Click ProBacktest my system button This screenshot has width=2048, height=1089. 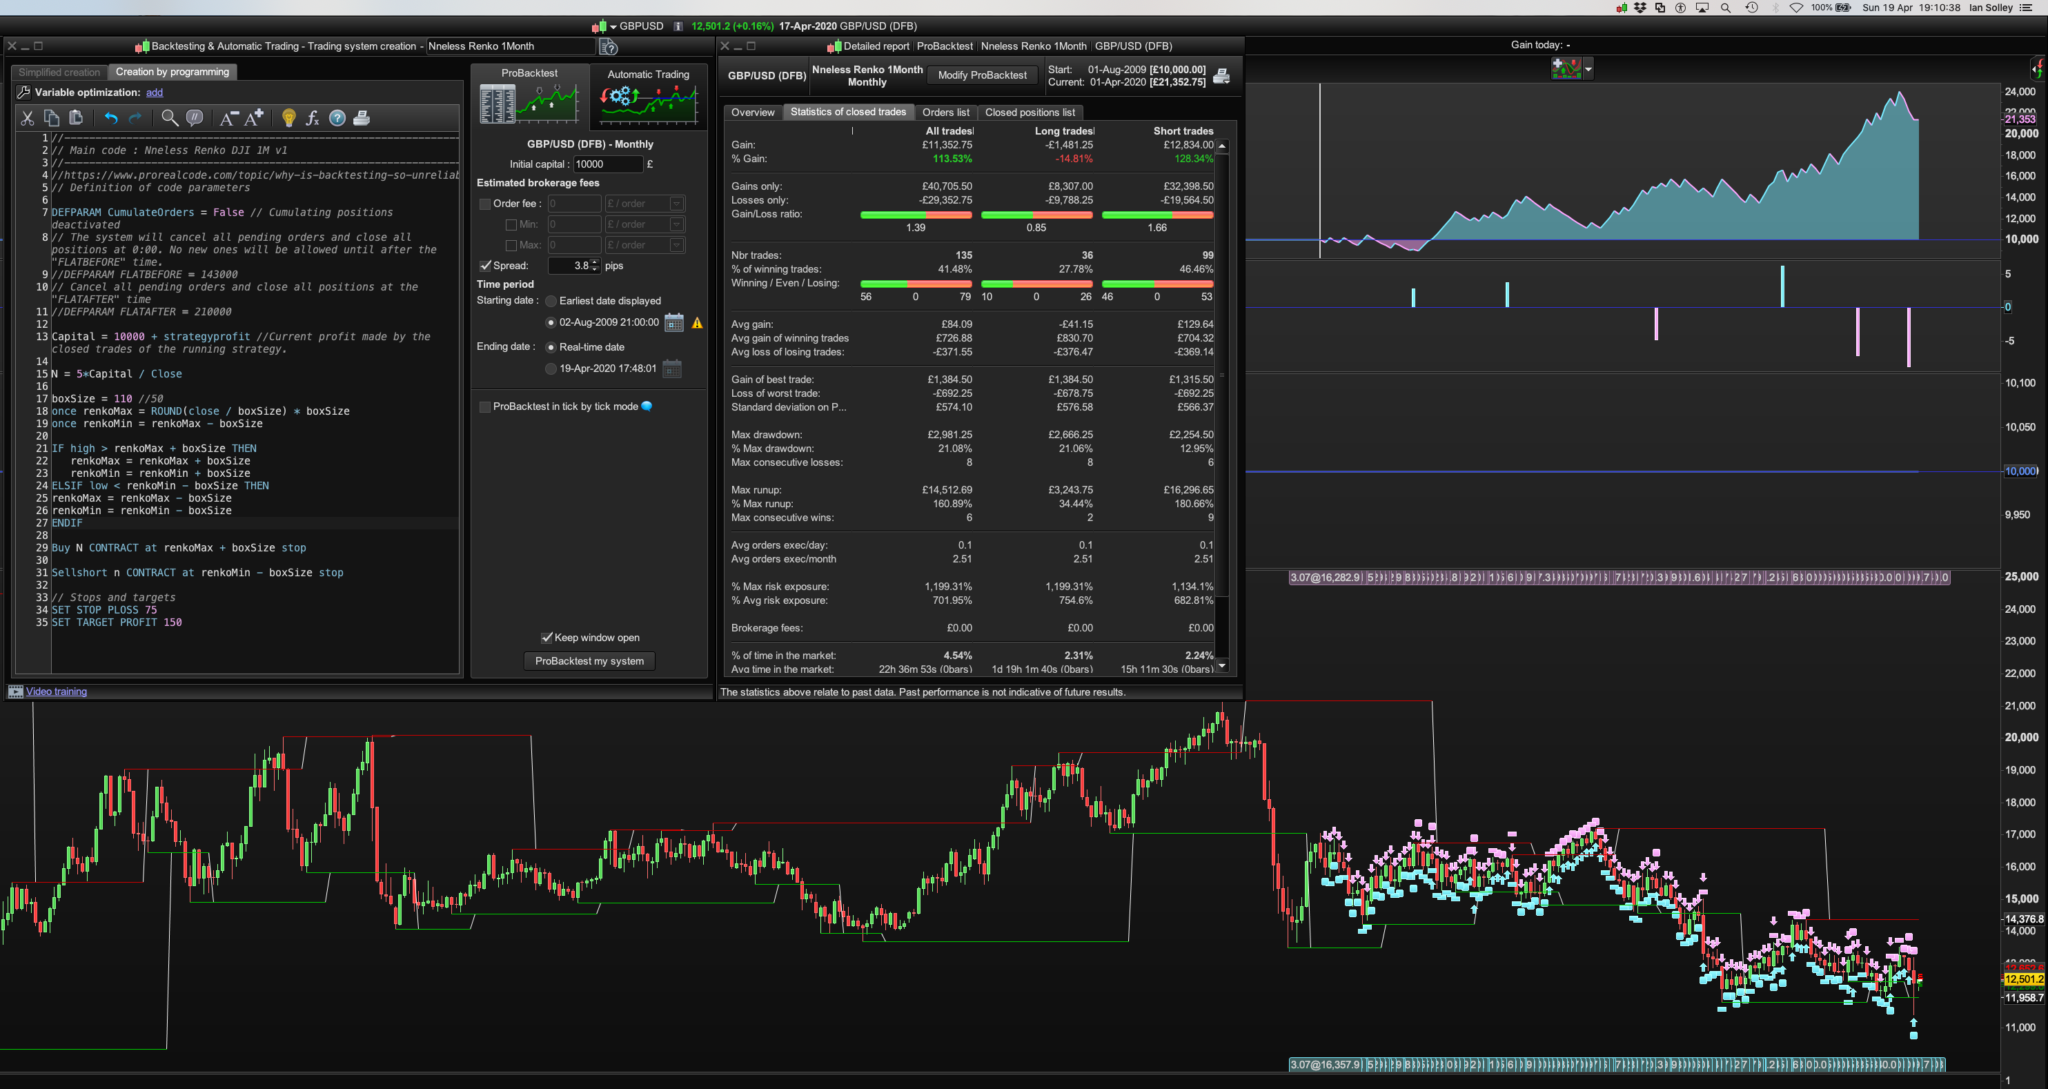tap(589, 661)
